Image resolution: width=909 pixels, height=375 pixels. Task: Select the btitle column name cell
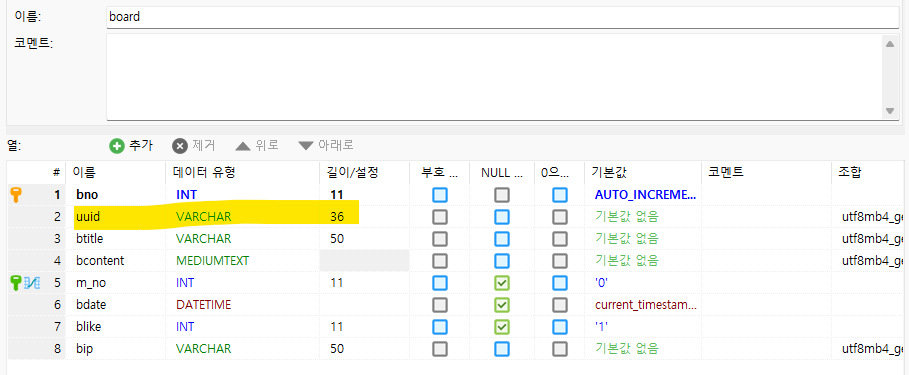(116, 239)
